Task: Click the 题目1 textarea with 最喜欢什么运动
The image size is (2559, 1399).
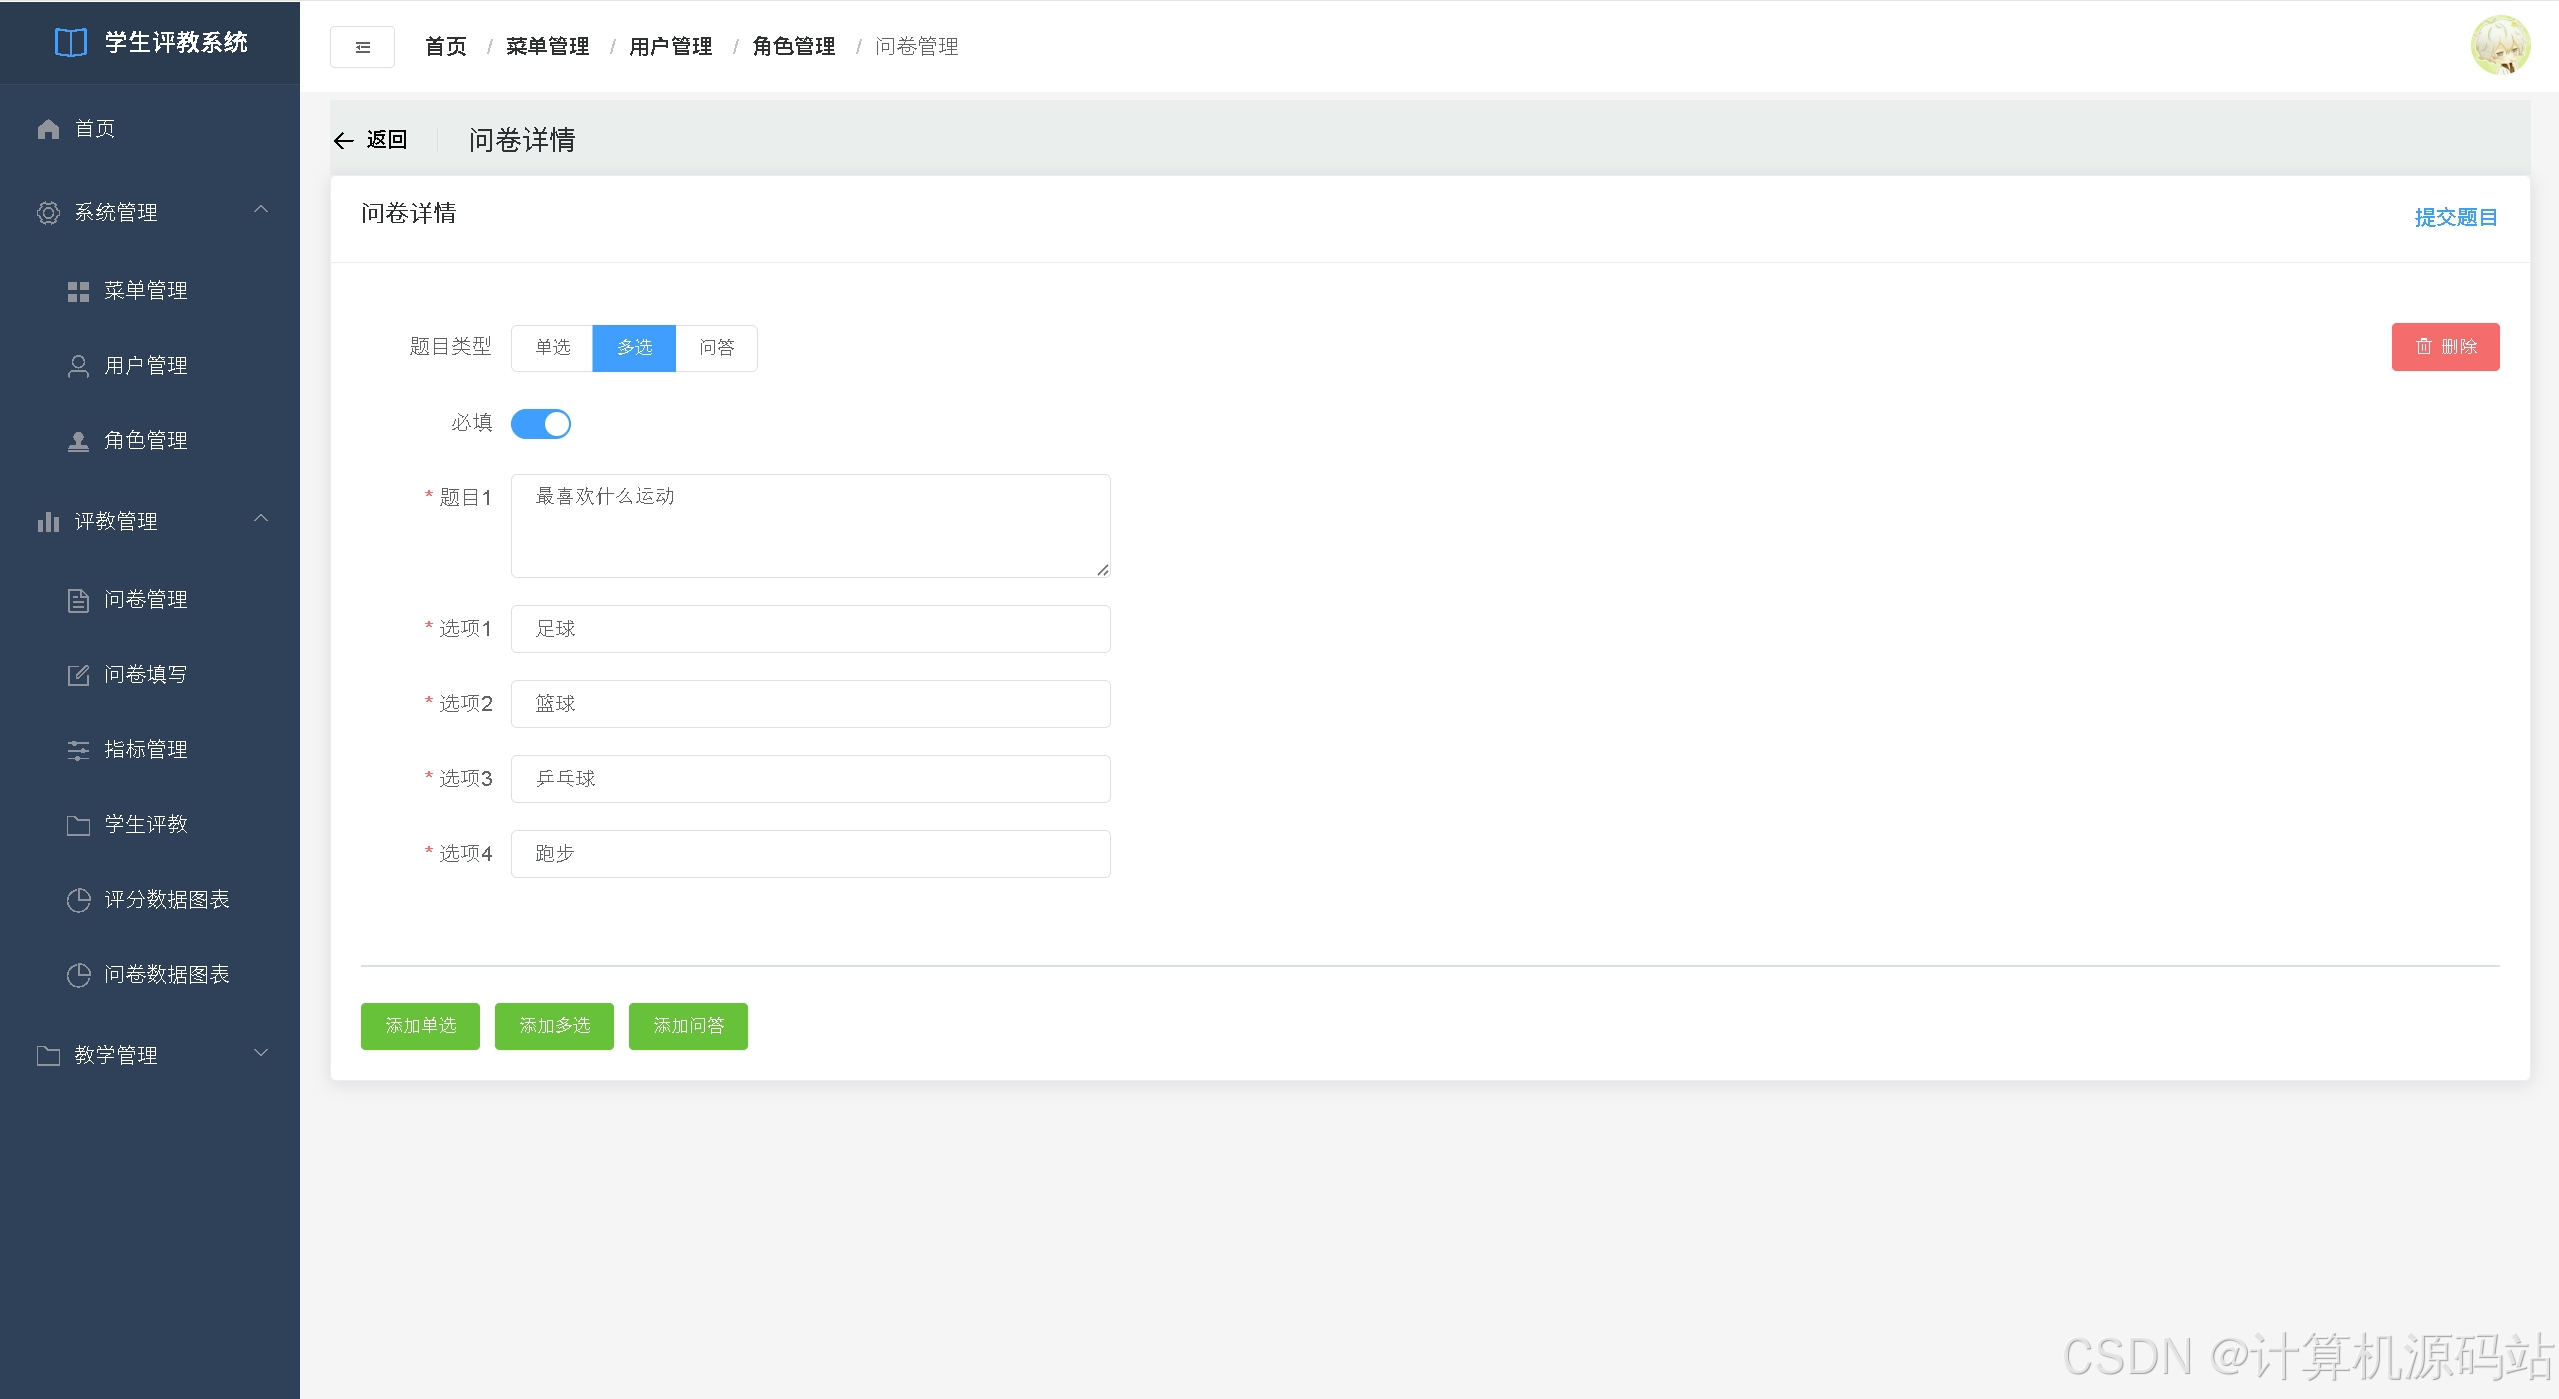Action: [811, 526]
